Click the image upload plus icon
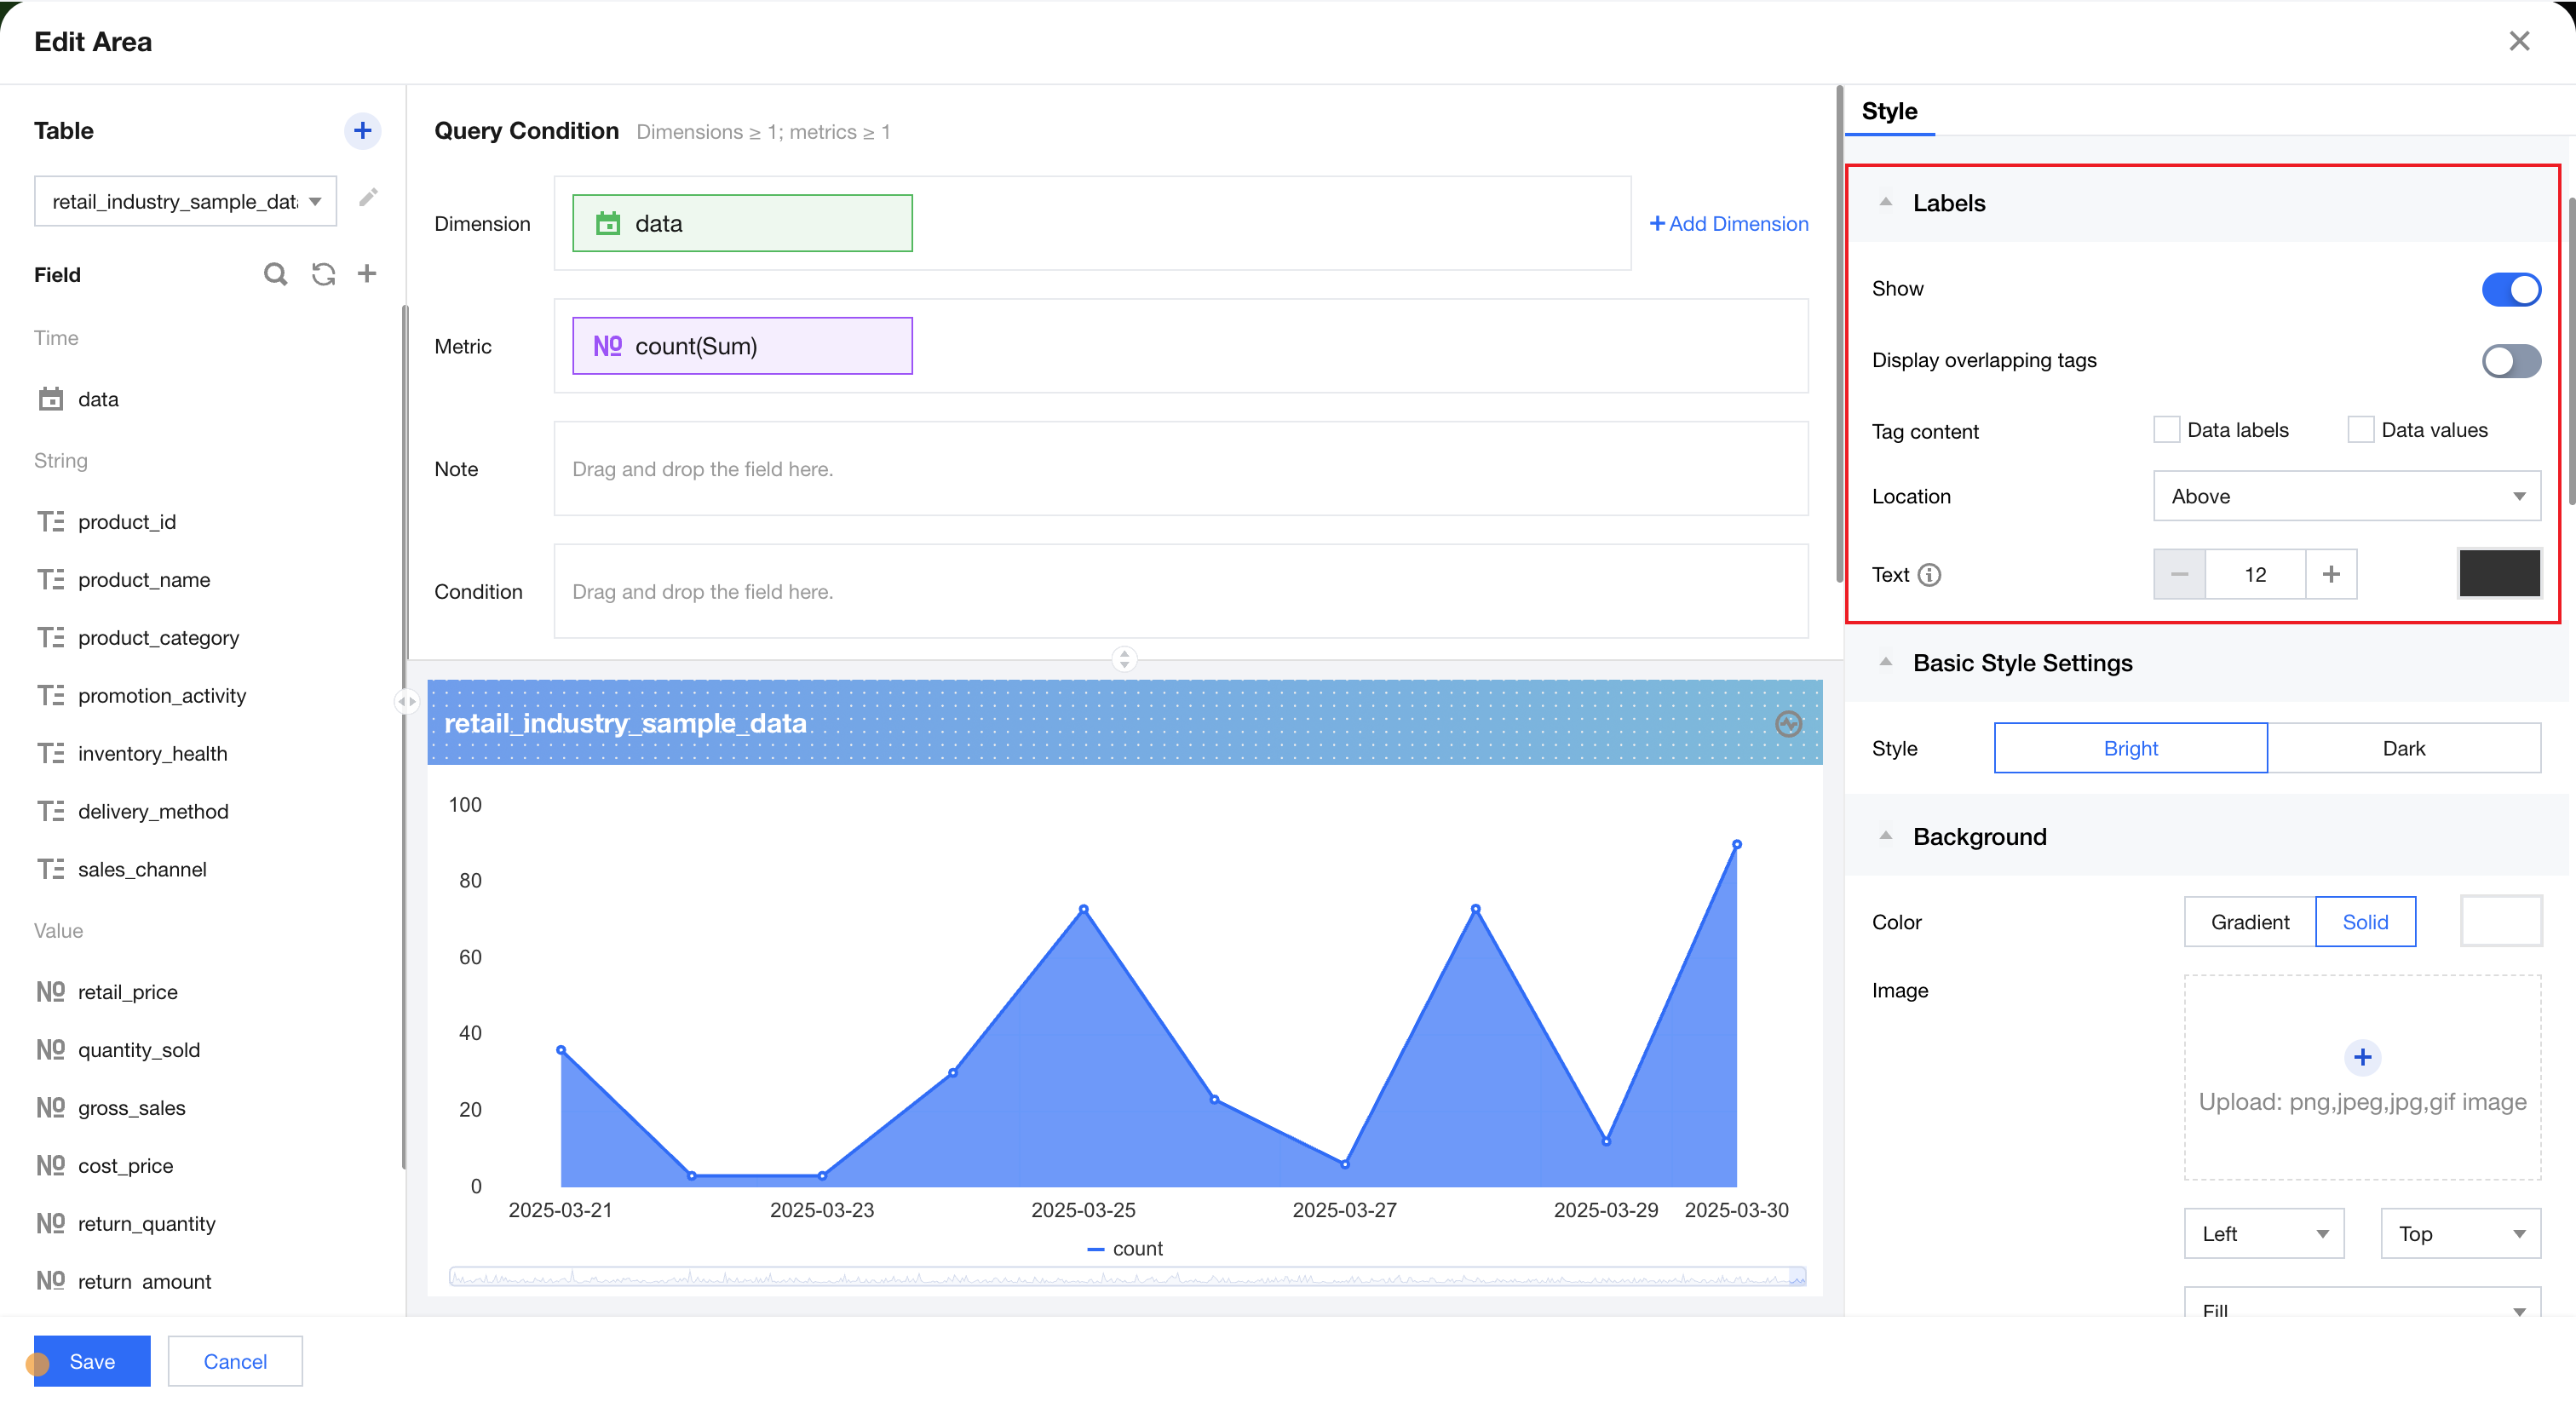 (2362, 1057)
